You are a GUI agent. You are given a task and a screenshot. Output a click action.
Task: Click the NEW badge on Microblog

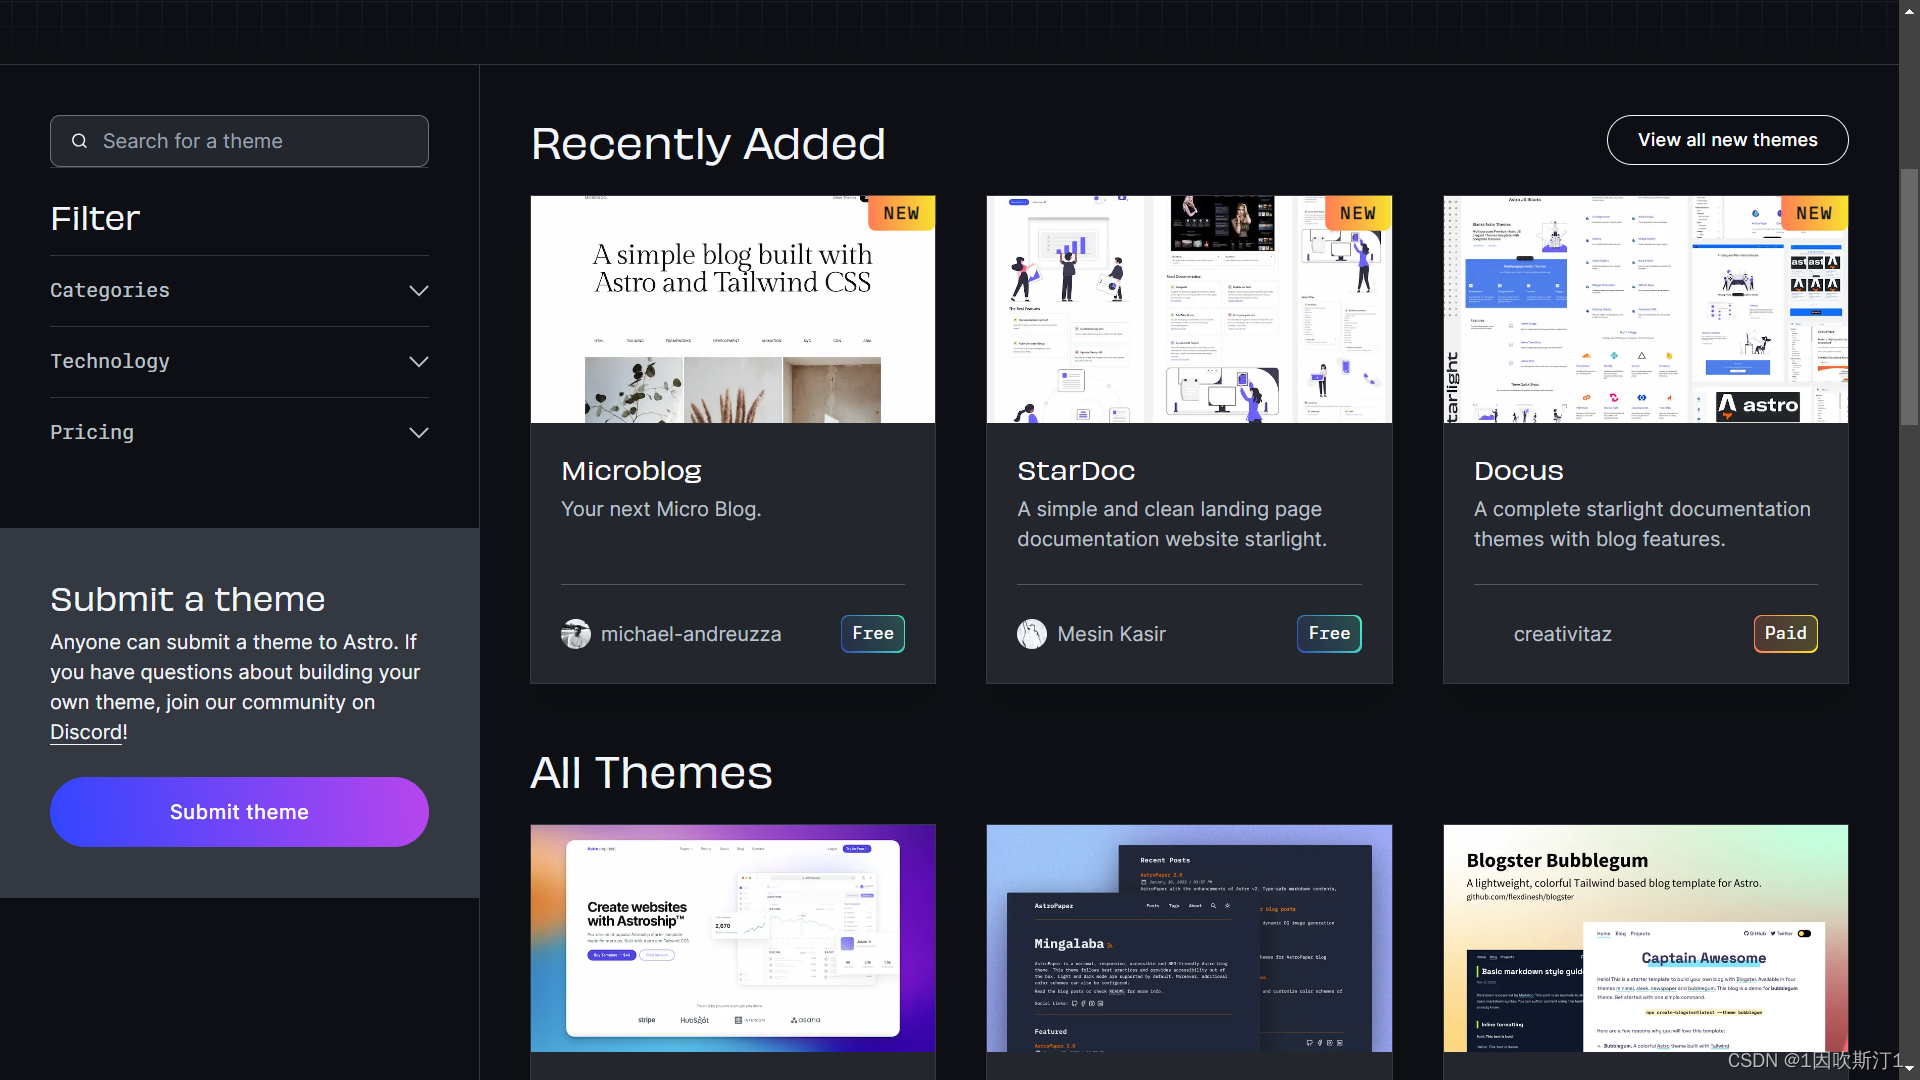(901, 213)
